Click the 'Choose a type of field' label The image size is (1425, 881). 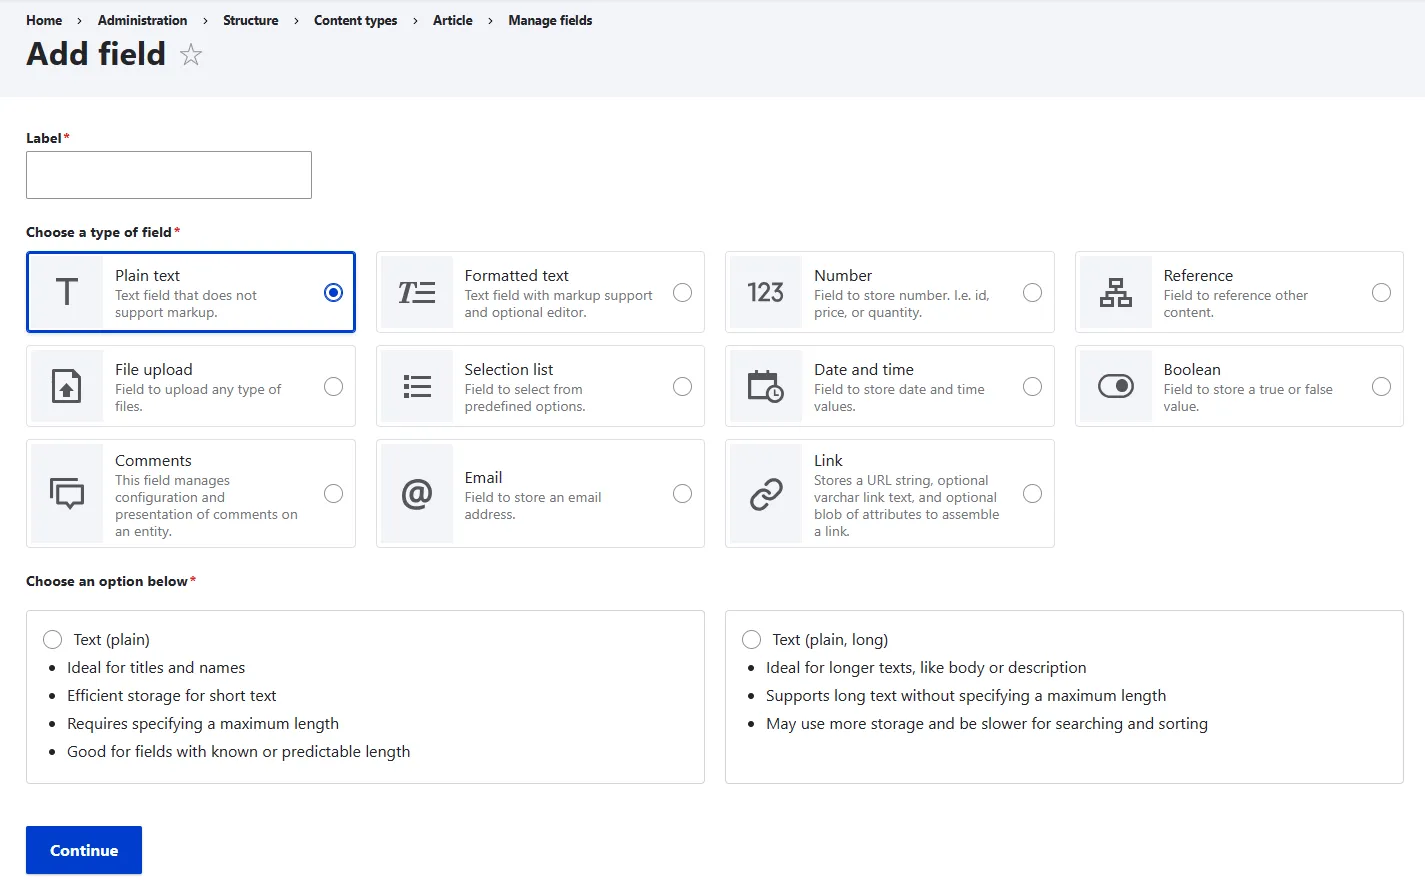click(x=99, y=232)
